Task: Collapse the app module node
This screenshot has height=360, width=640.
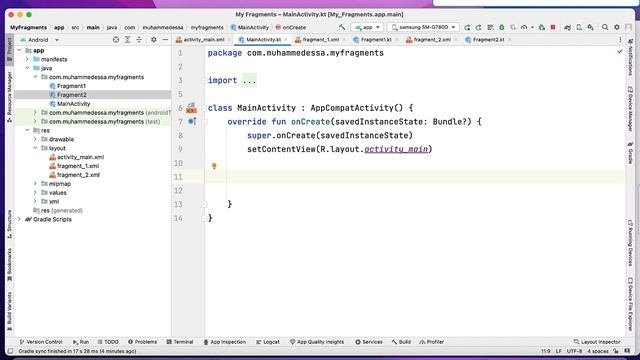Action: click(19, 50)
